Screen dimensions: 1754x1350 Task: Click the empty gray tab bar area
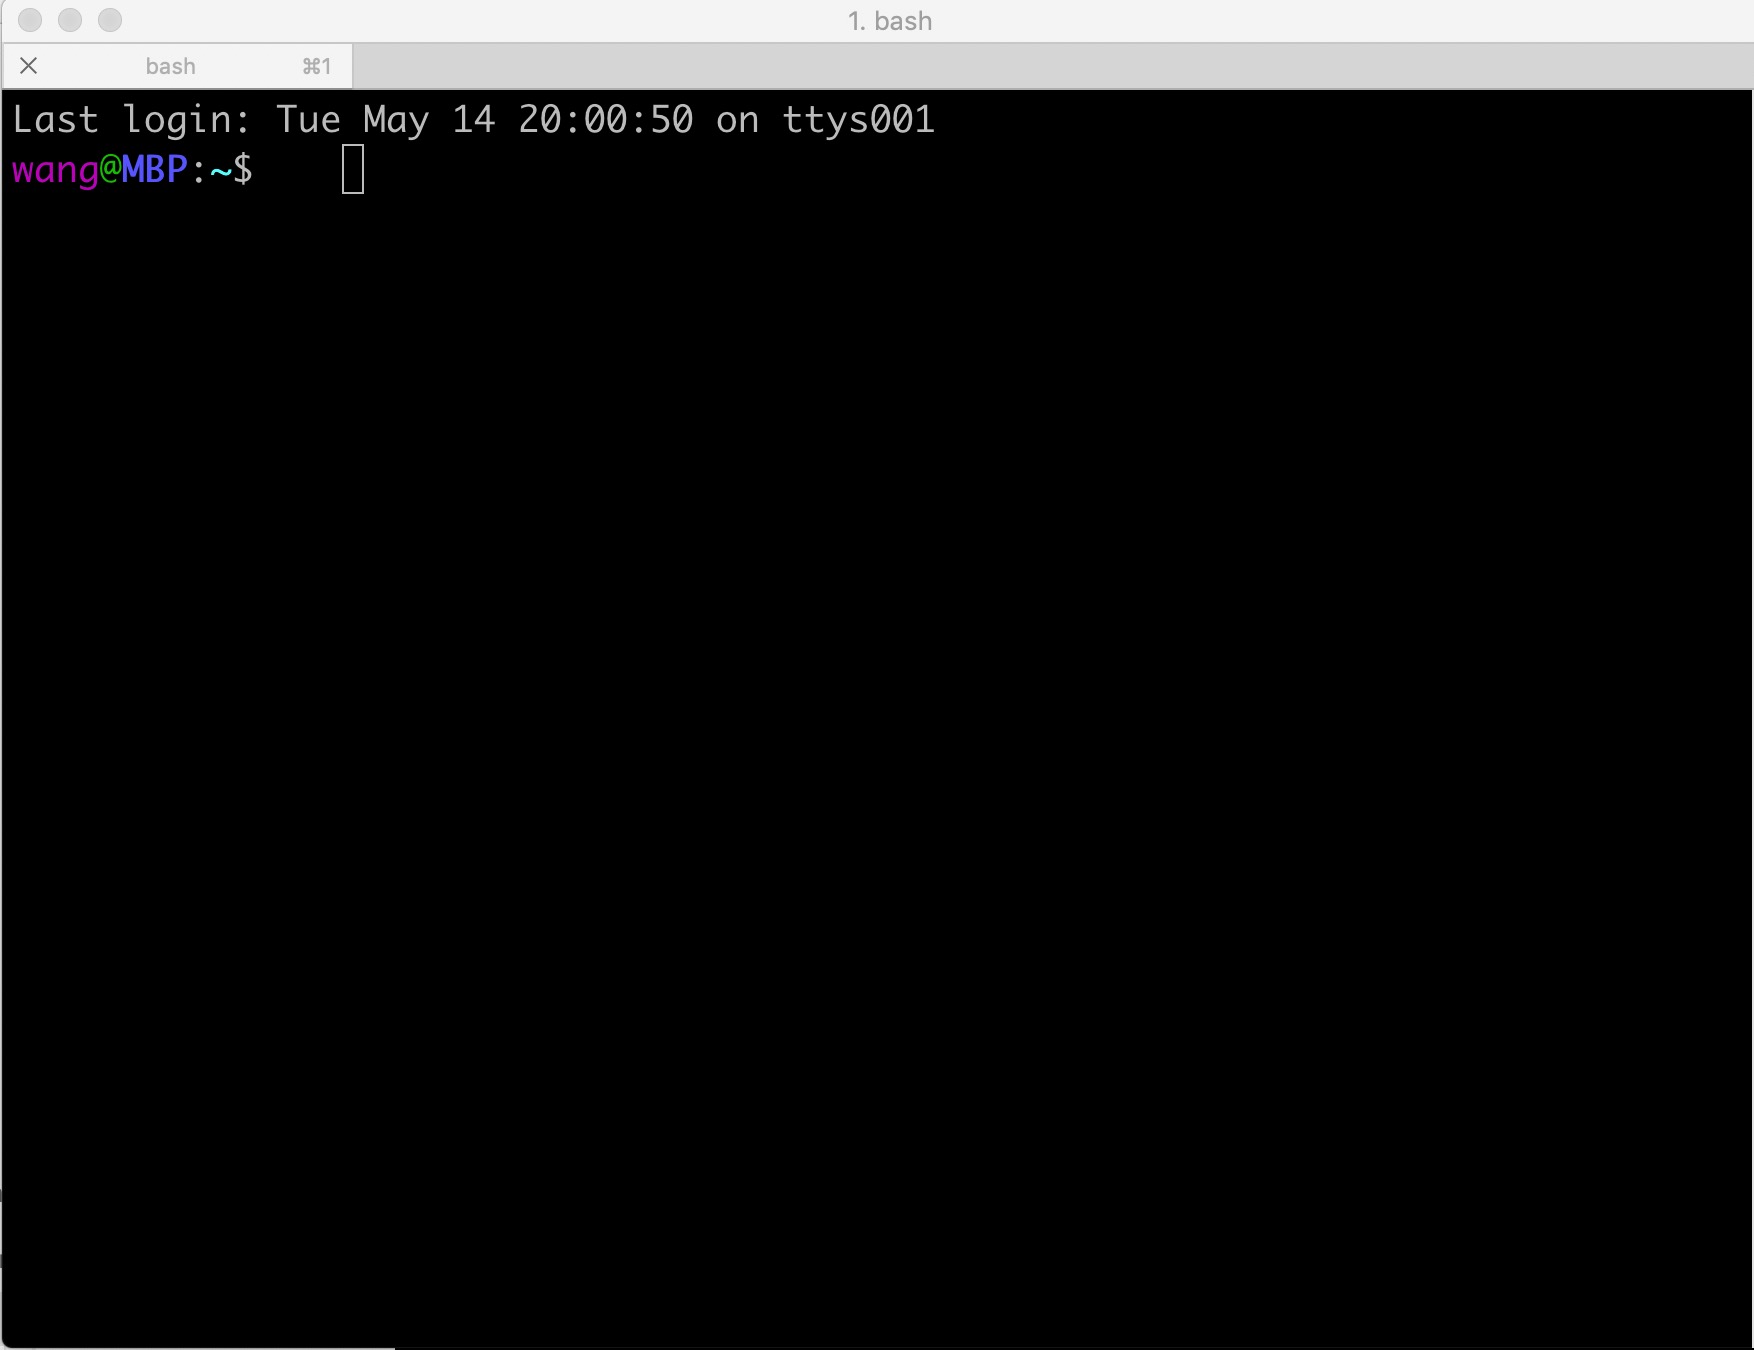[1052, 66]
